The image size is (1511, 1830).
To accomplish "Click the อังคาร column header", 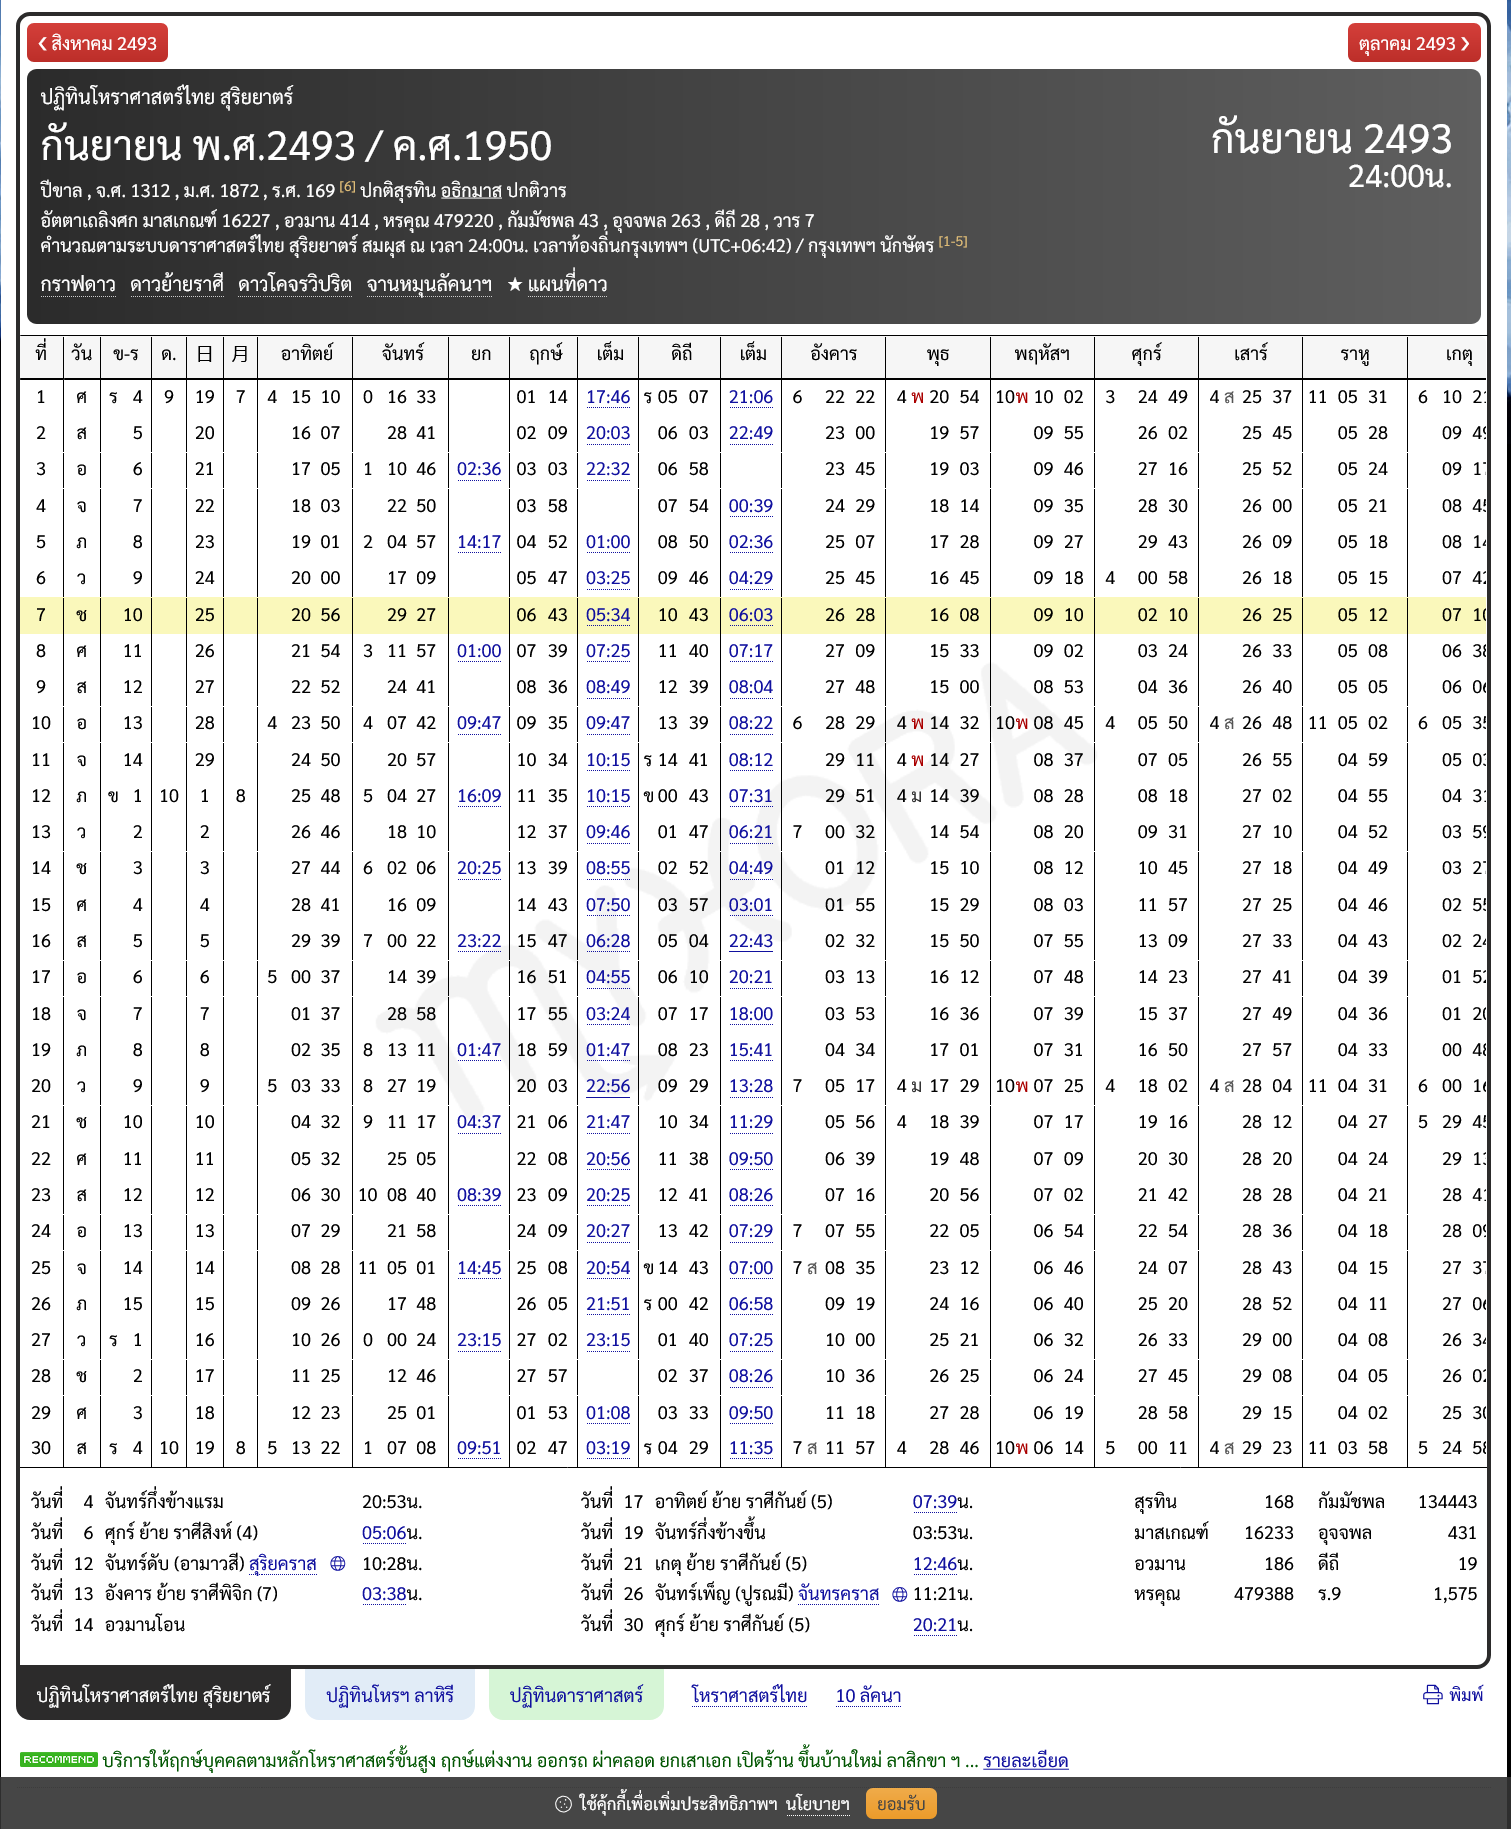I will (x=834, y=353).
